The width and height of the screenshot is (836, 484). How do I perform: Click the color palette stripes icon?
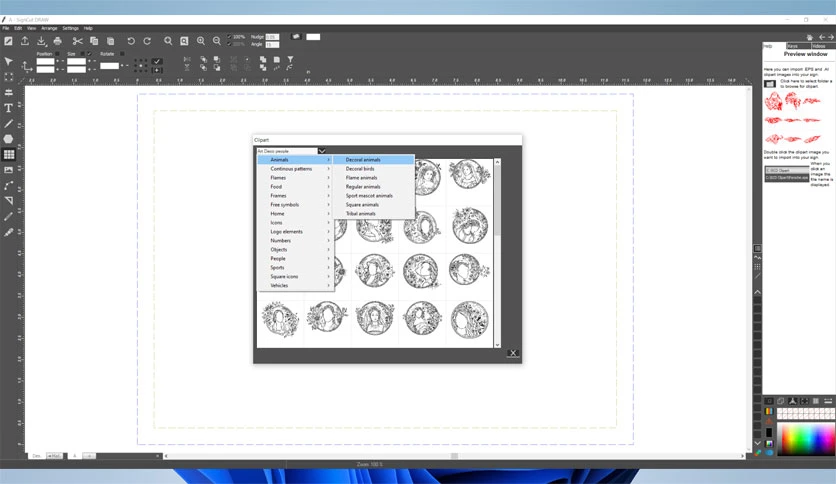[x=769, y=411]
